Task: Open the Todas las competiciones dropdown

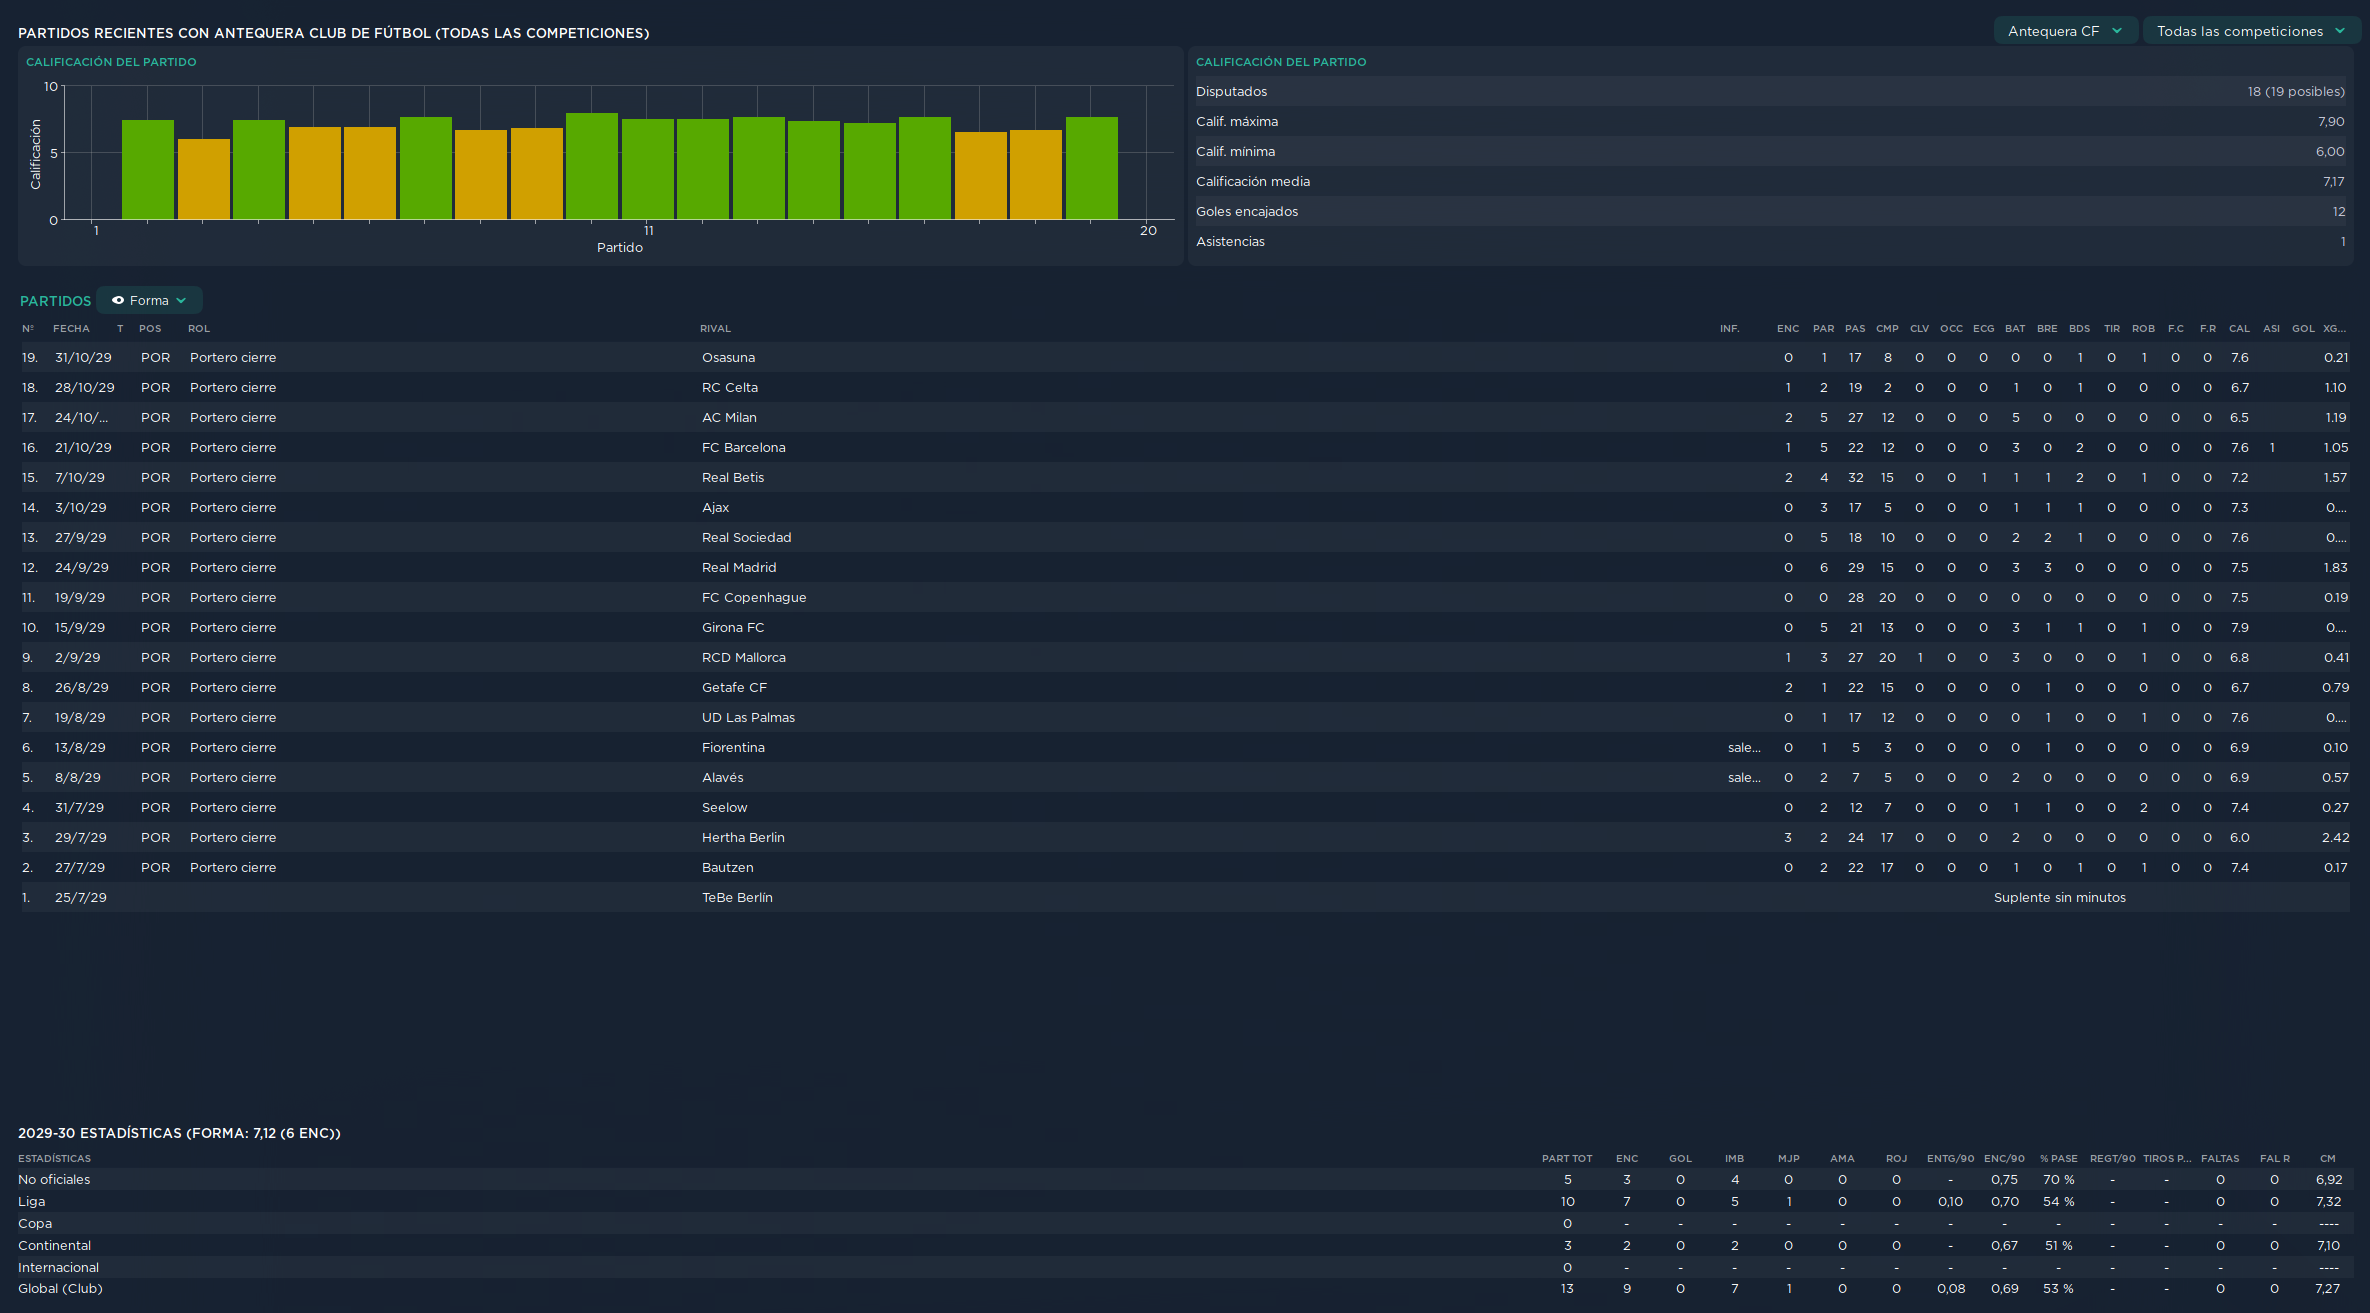Action: (2251, 31)
